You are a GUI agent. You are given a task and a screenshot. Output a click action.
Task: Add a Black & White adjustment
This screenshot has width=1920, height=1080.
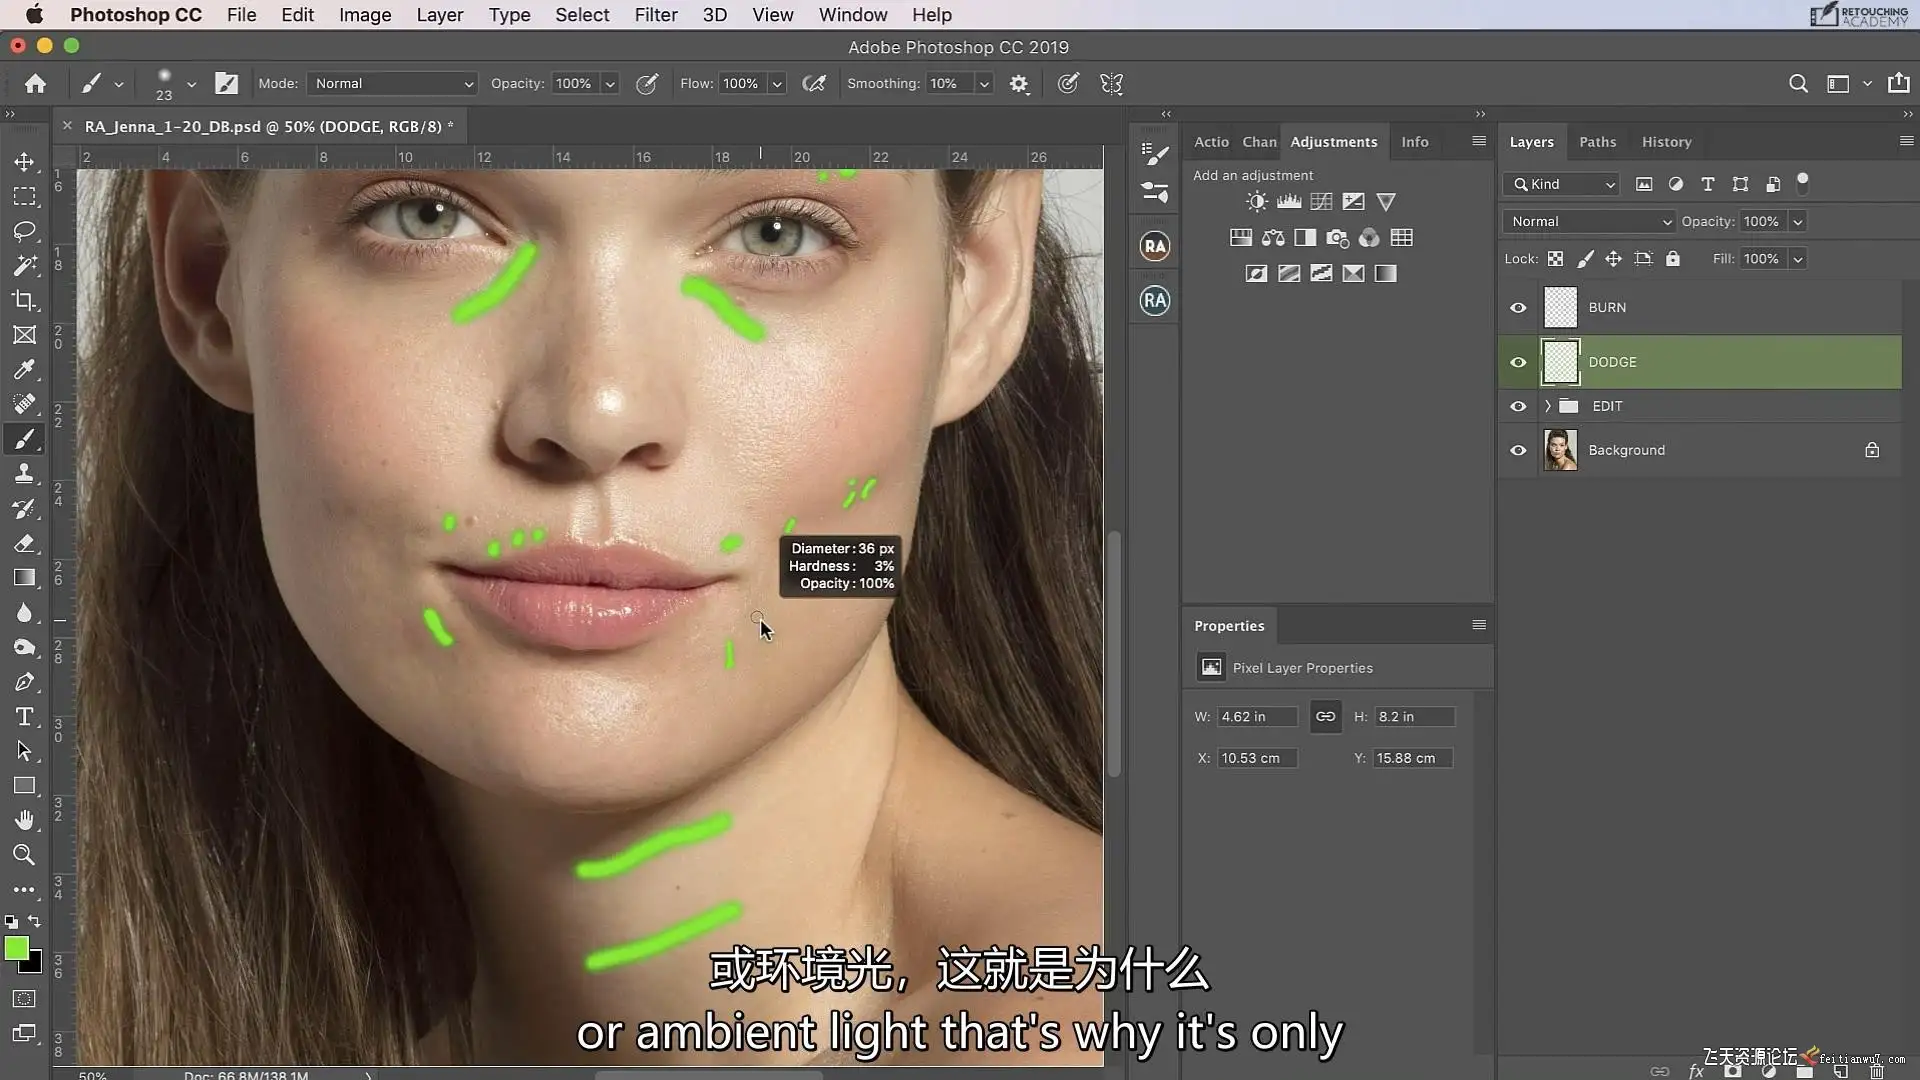1305,238
